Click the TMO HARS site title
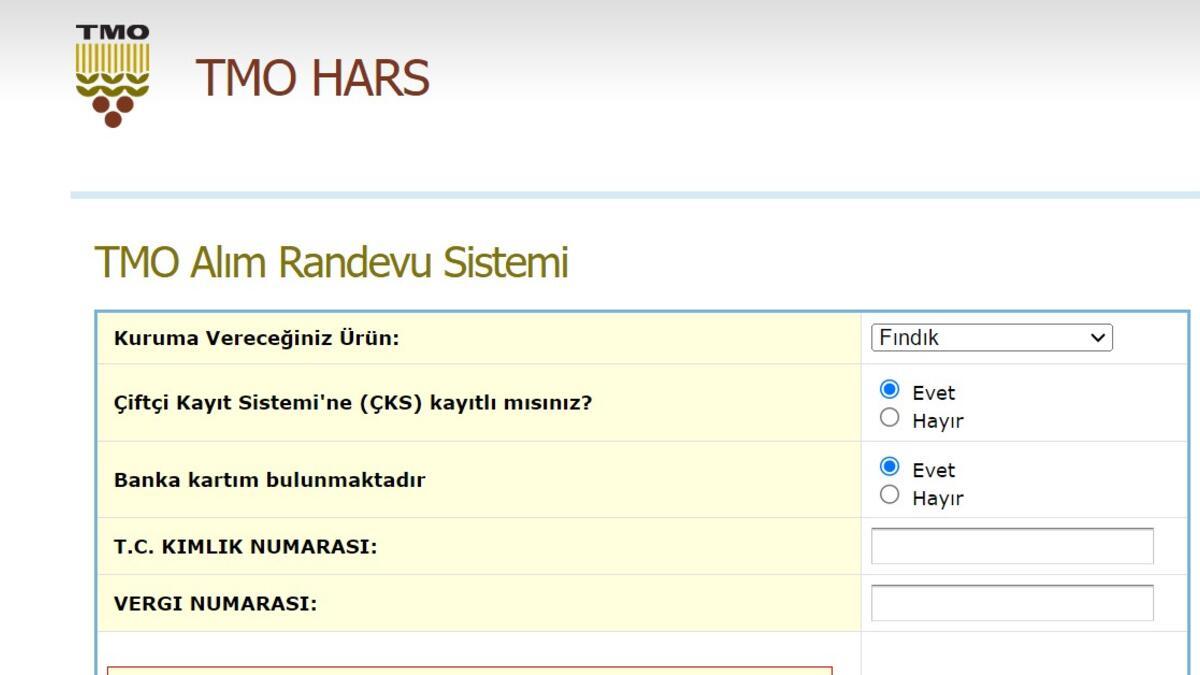Screen dimensions: 1200x675 pyautogui.click(x=312, y=78)
